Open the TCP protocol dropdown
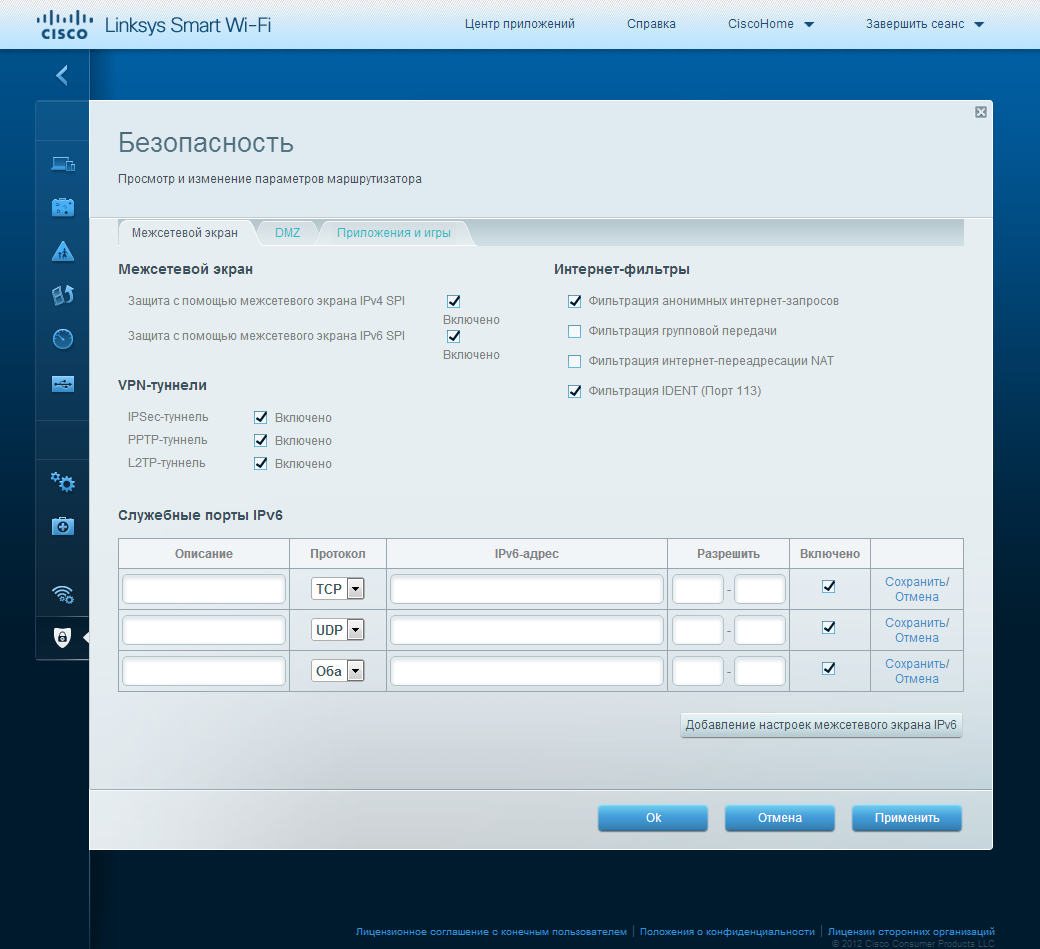This screenshot has height=949, width=1040. pyautogui.click(x=338, y=589)
